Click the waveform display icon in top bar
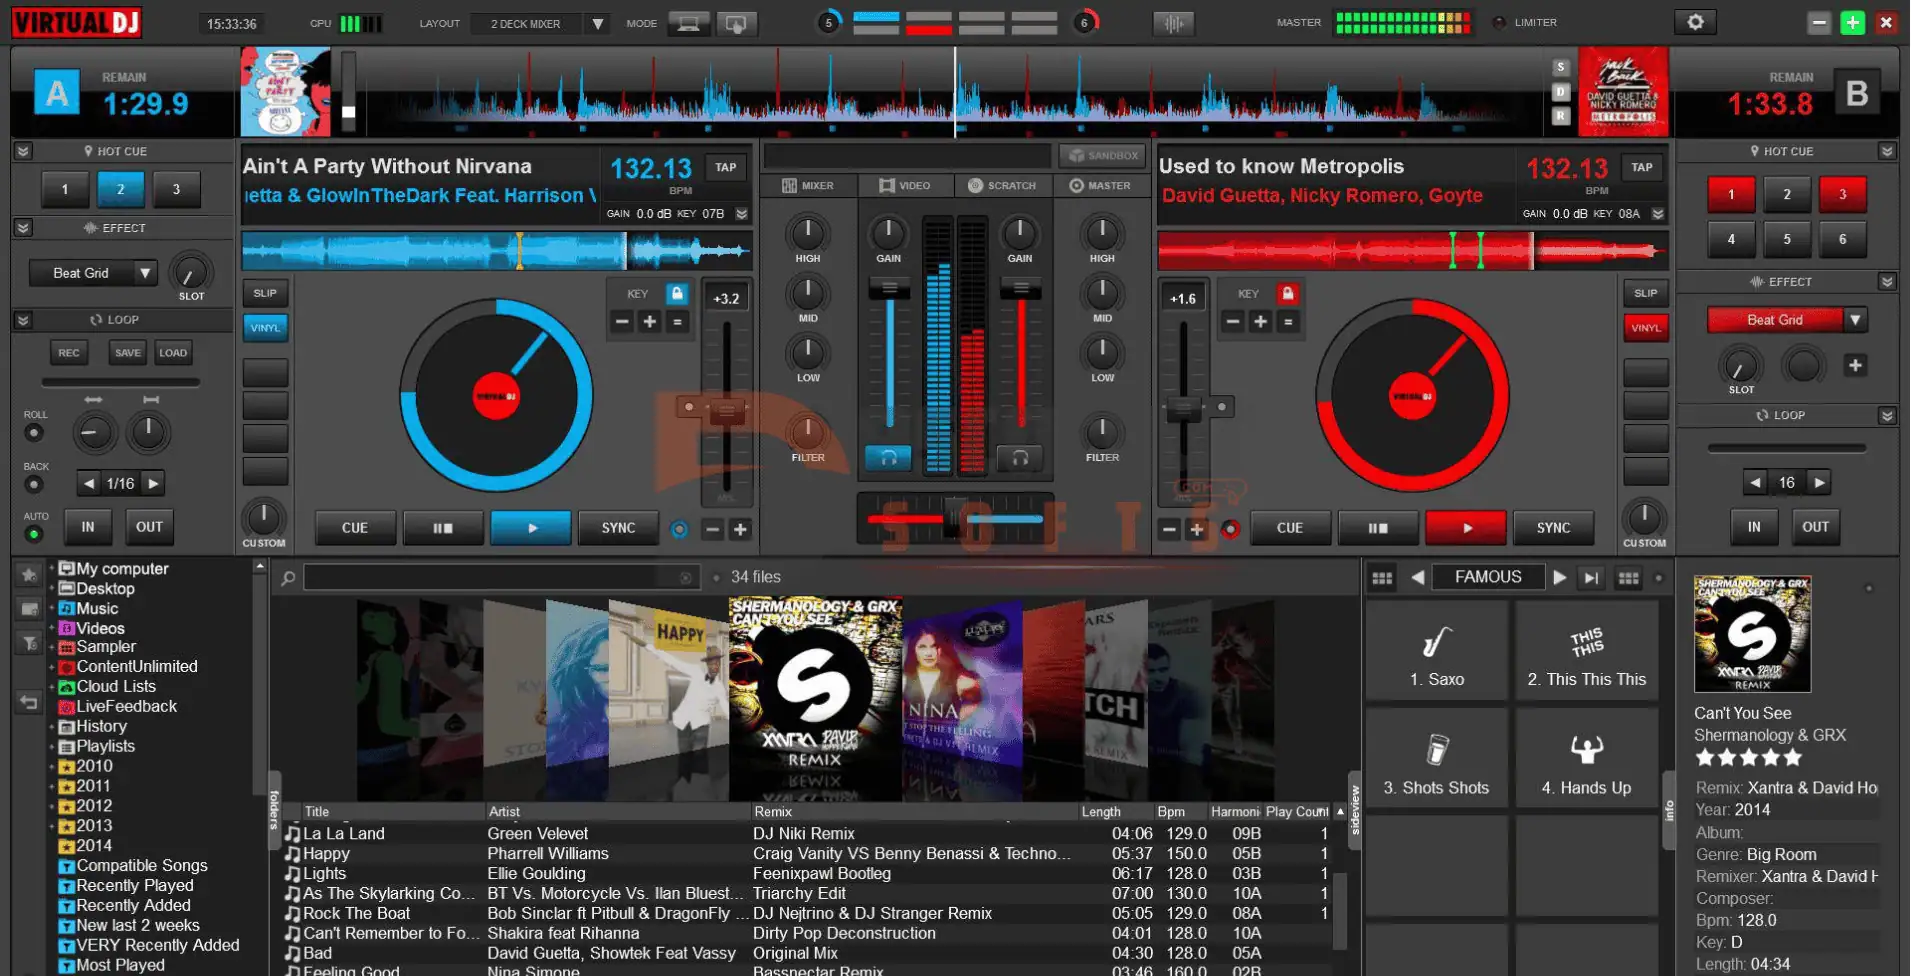This screenshot has width=1911, height=976. [x=1173, y=23]
